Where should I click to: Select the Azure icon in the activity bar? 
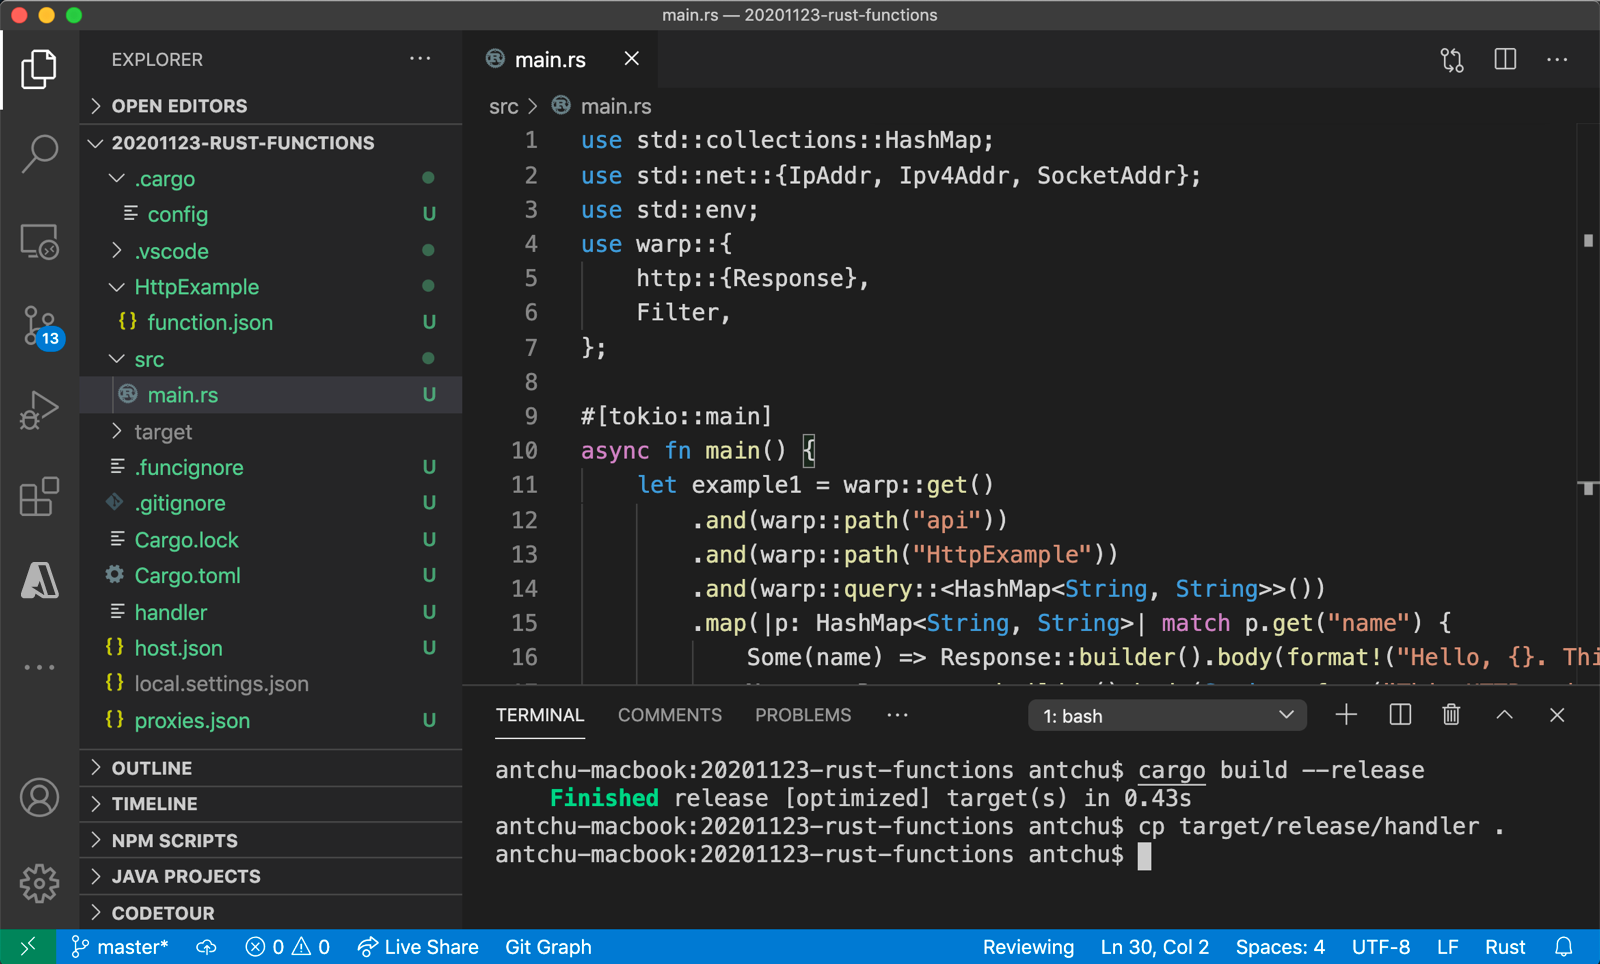point(39,581)
